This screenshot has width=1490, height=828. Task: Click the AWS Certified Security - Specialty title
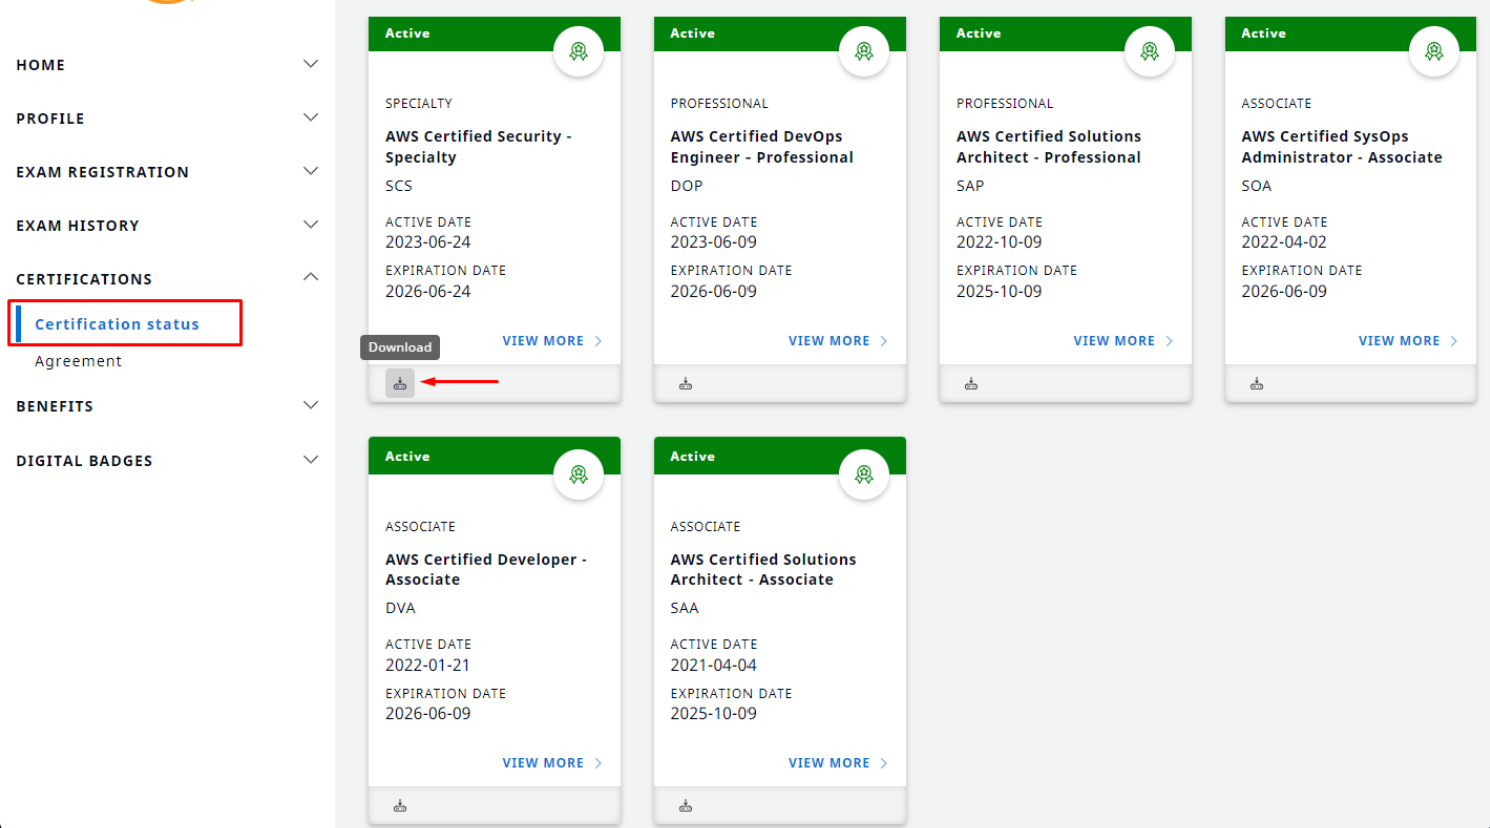coord(478,147)
